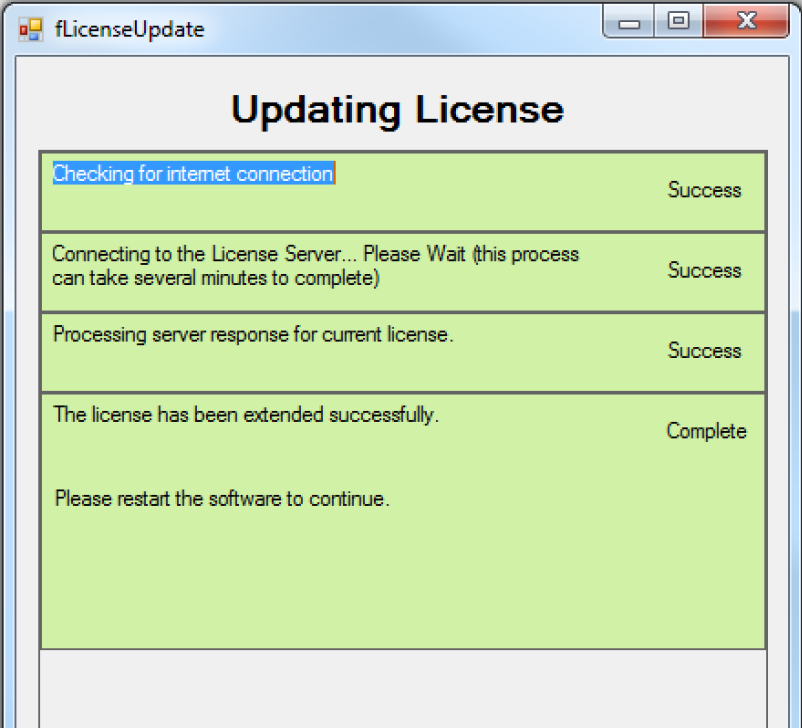Maximize the fLicenseUpdate window

click(x=678, y=21)
